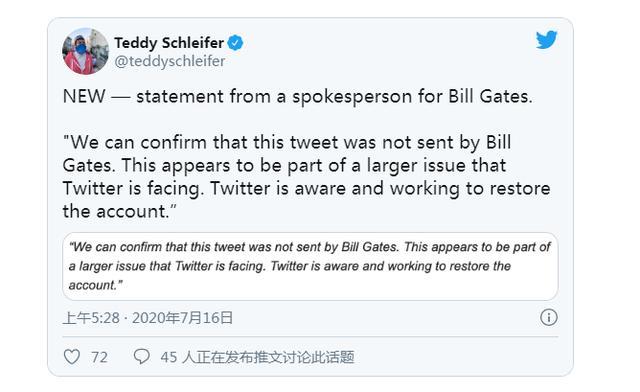Click "We can confirm" tweet text line

pyautogui.click(x=287, y=143)
